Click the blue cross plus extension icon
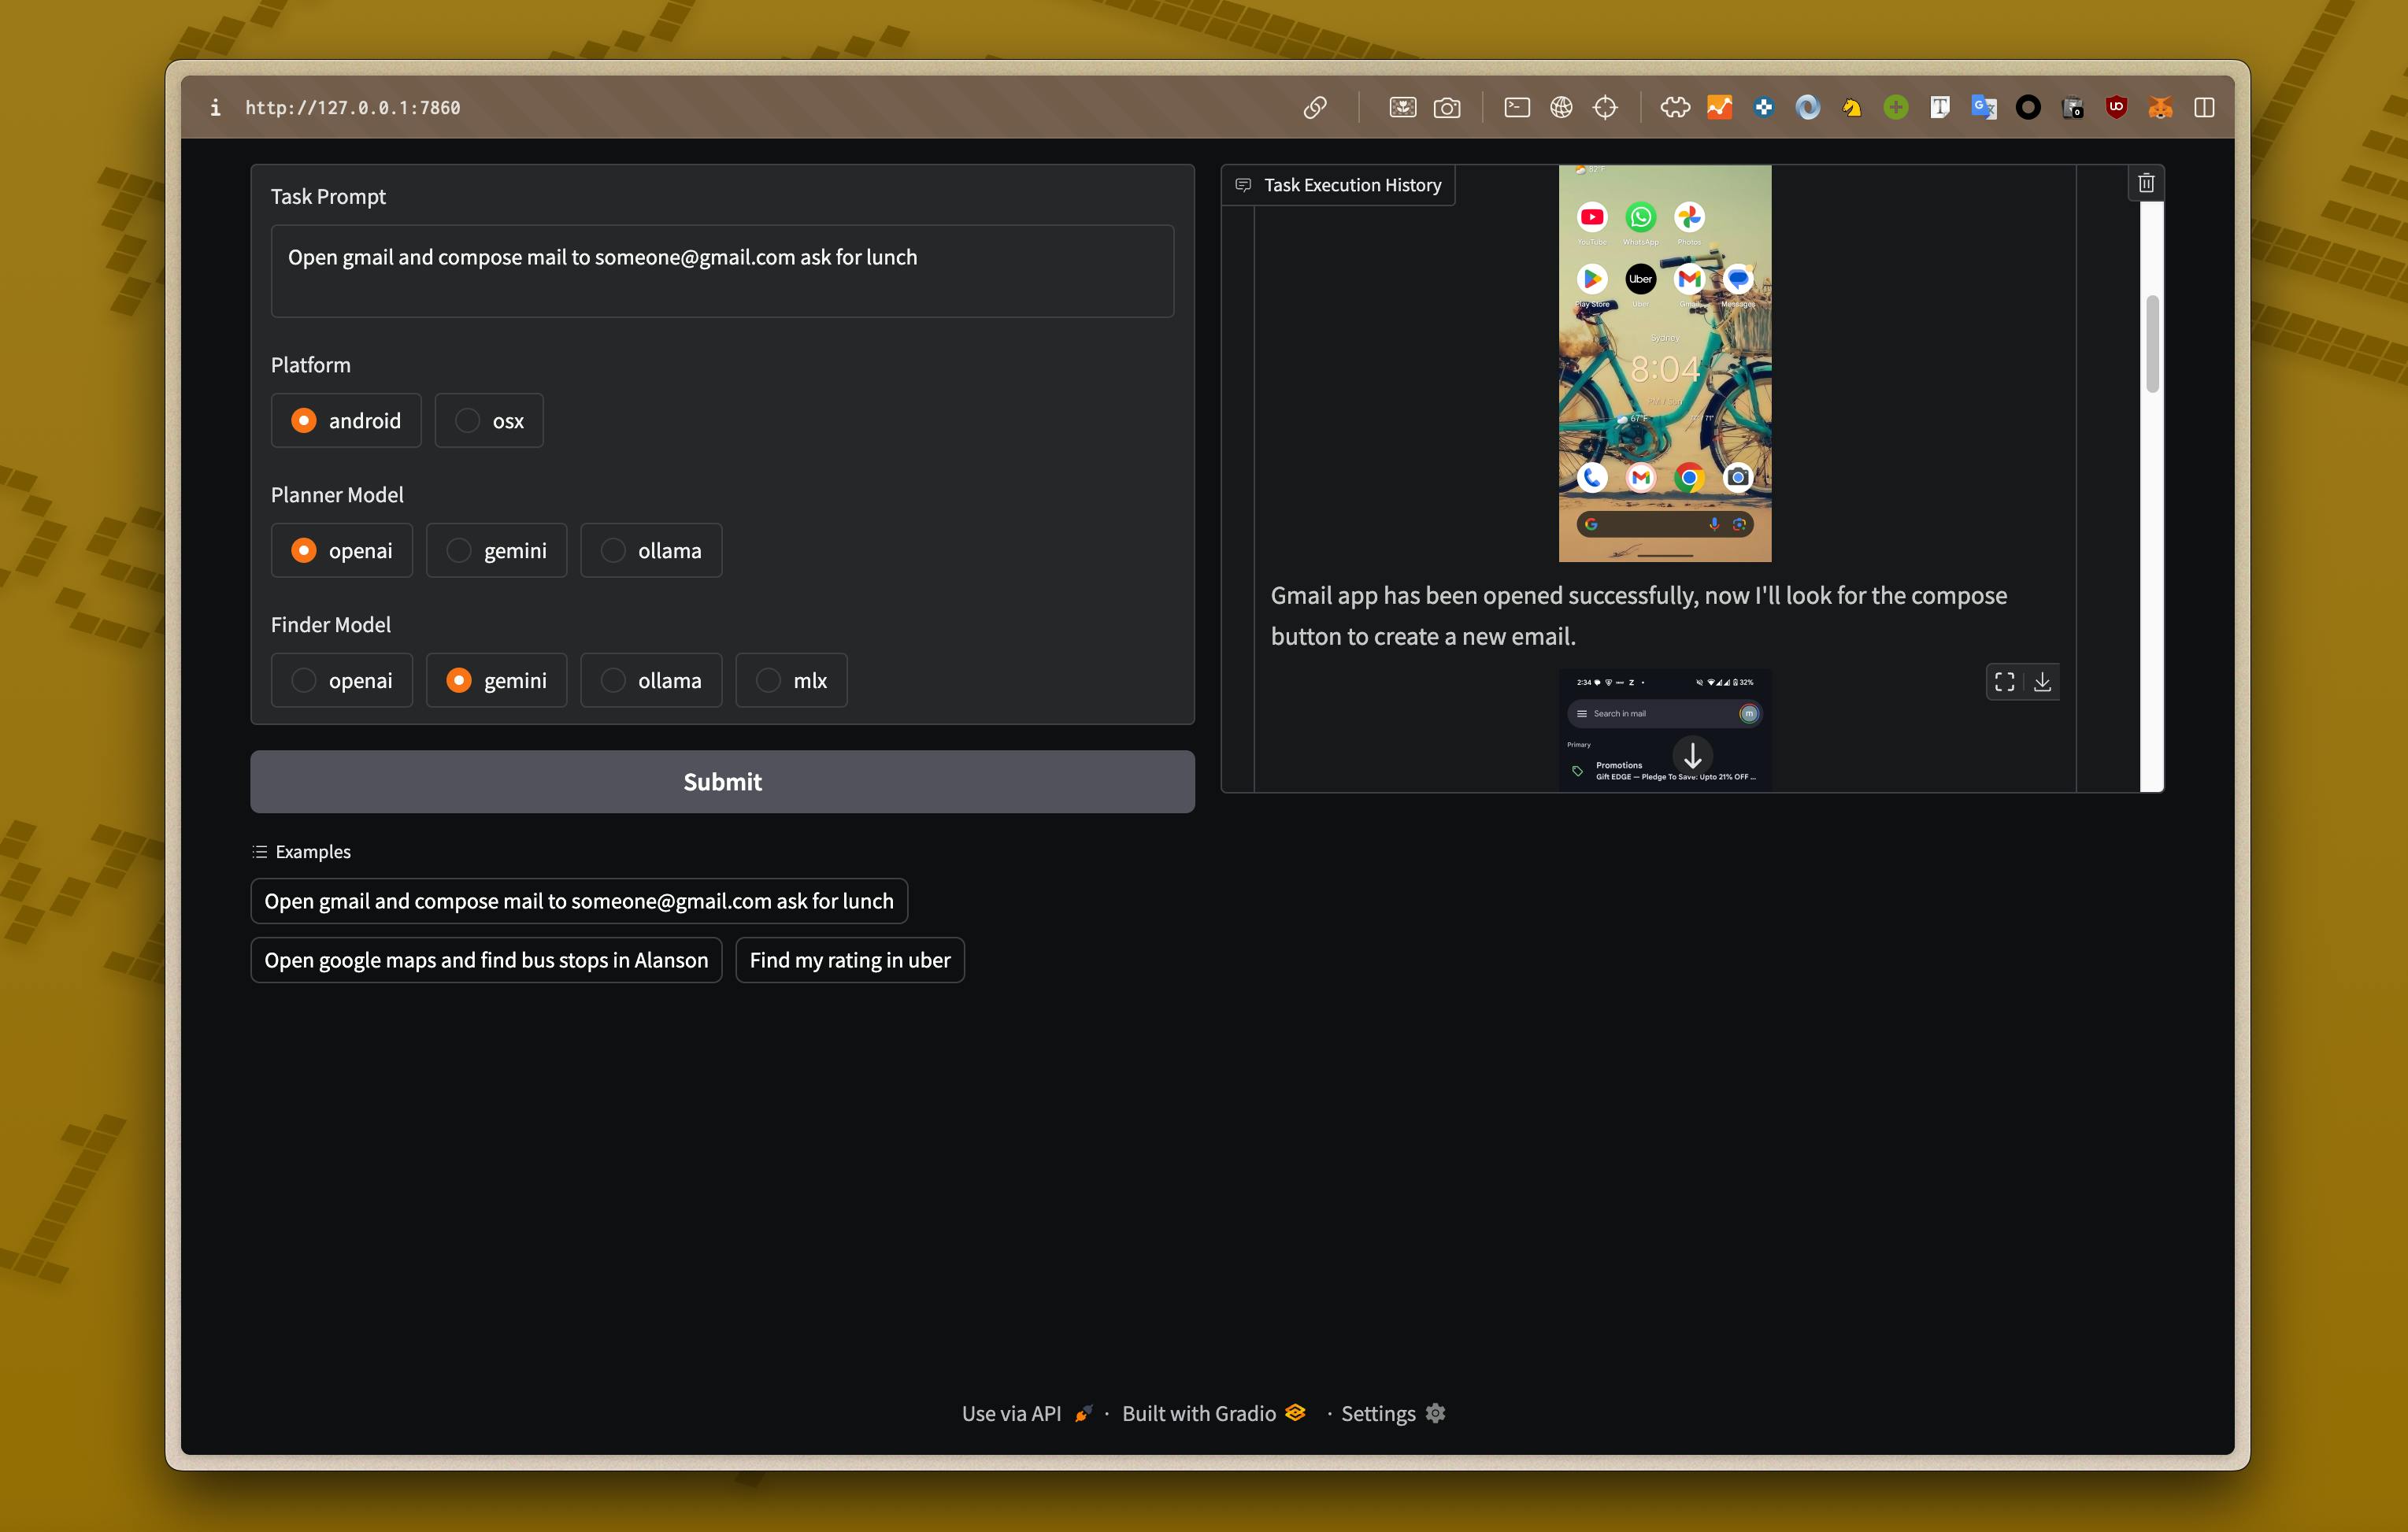 click(1763, 107)
